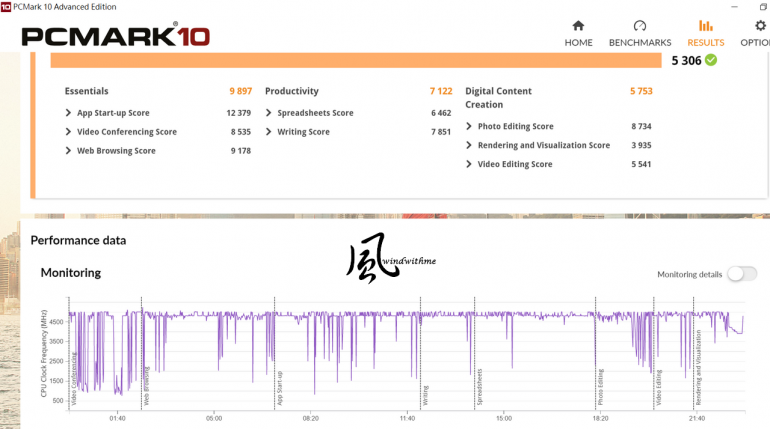Viewport: 770px width, 429px height.
Task: Click the Essentials heading
Action: 86,91
